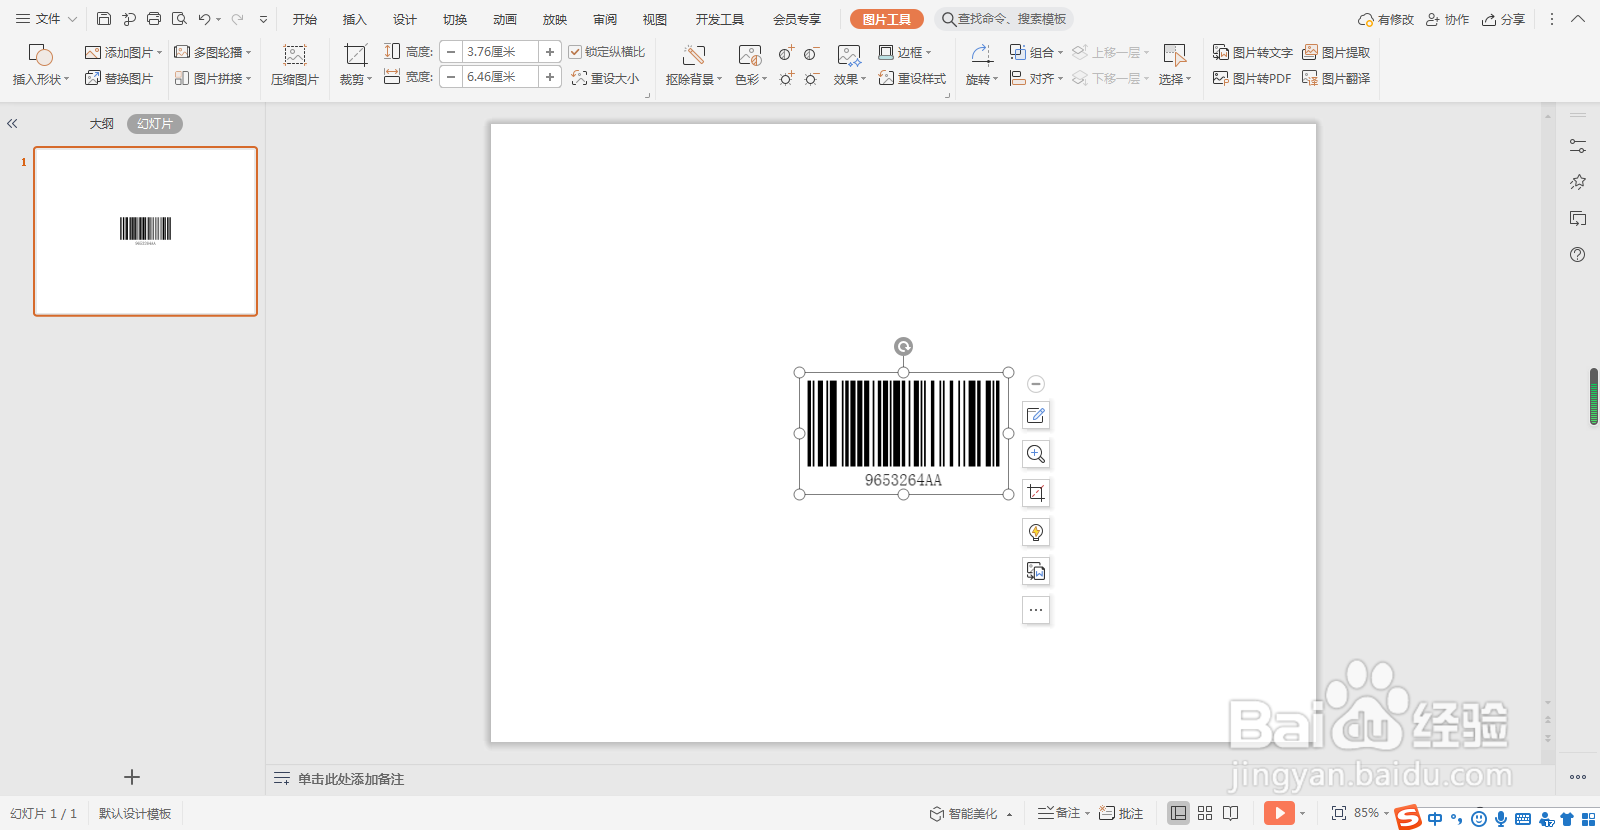The image size is (1600, 830).
Task: Uncheck Lock Aspect Ratio (锁定纵横比)
Action: (x=575, y=52)
